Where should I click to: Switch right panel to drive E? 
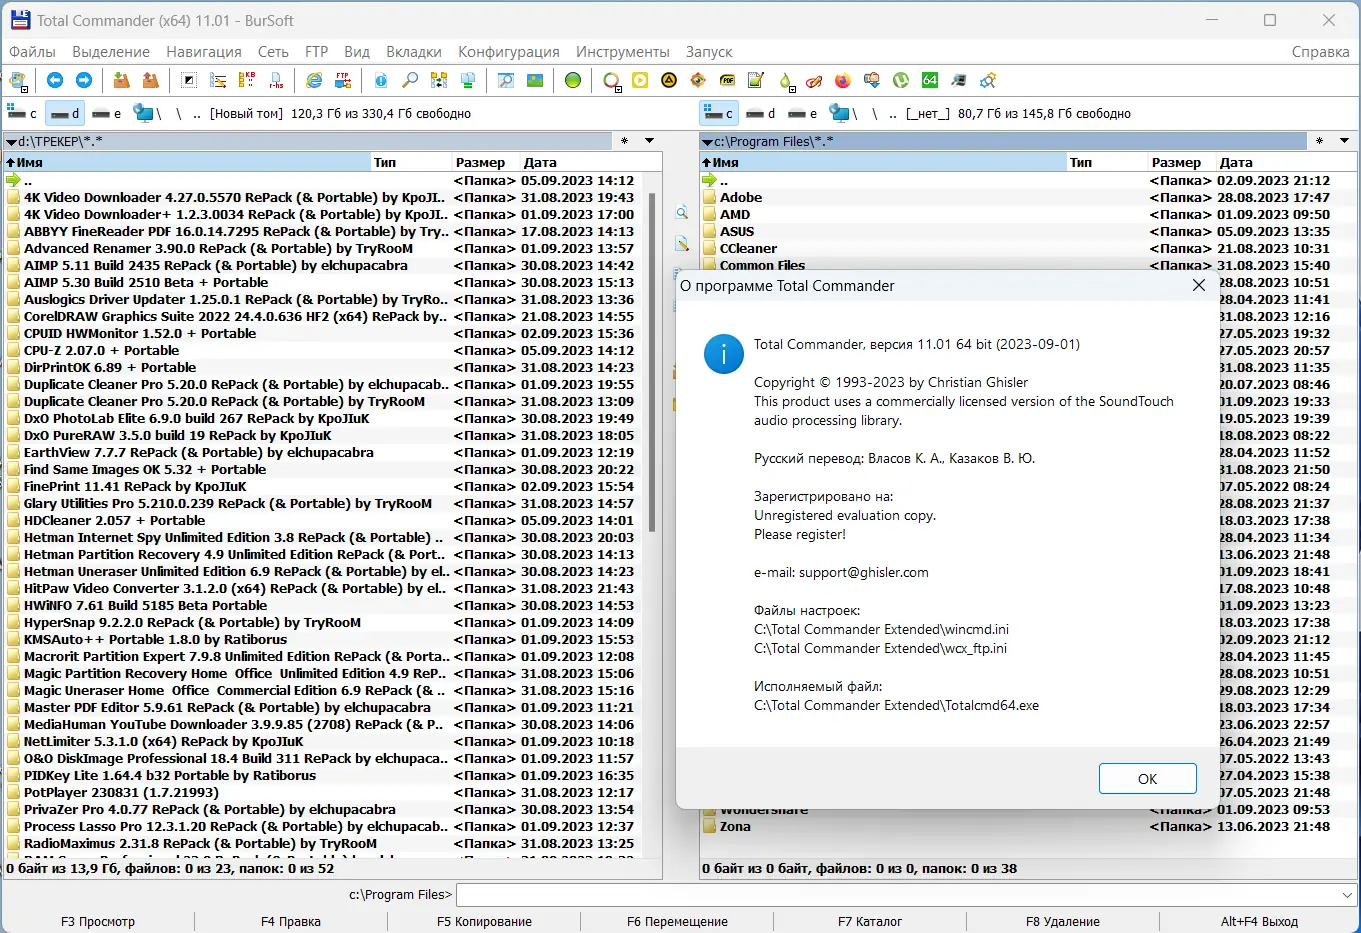tap(800, 113)
